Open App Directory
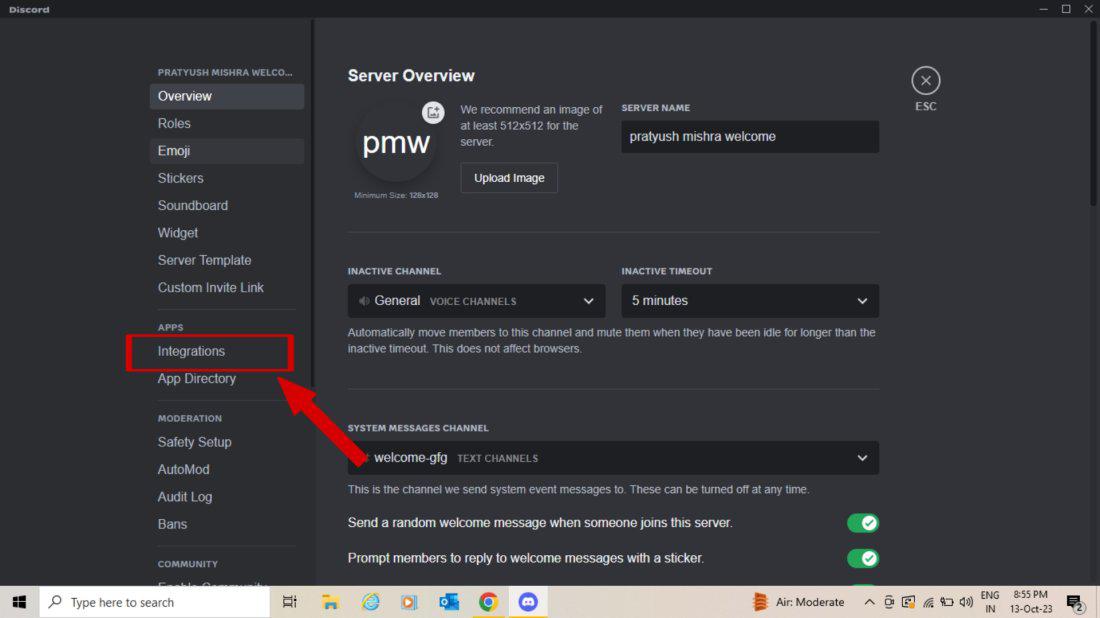The height and width of the screenshot is (618, 1100). click(x=227, y=379)
